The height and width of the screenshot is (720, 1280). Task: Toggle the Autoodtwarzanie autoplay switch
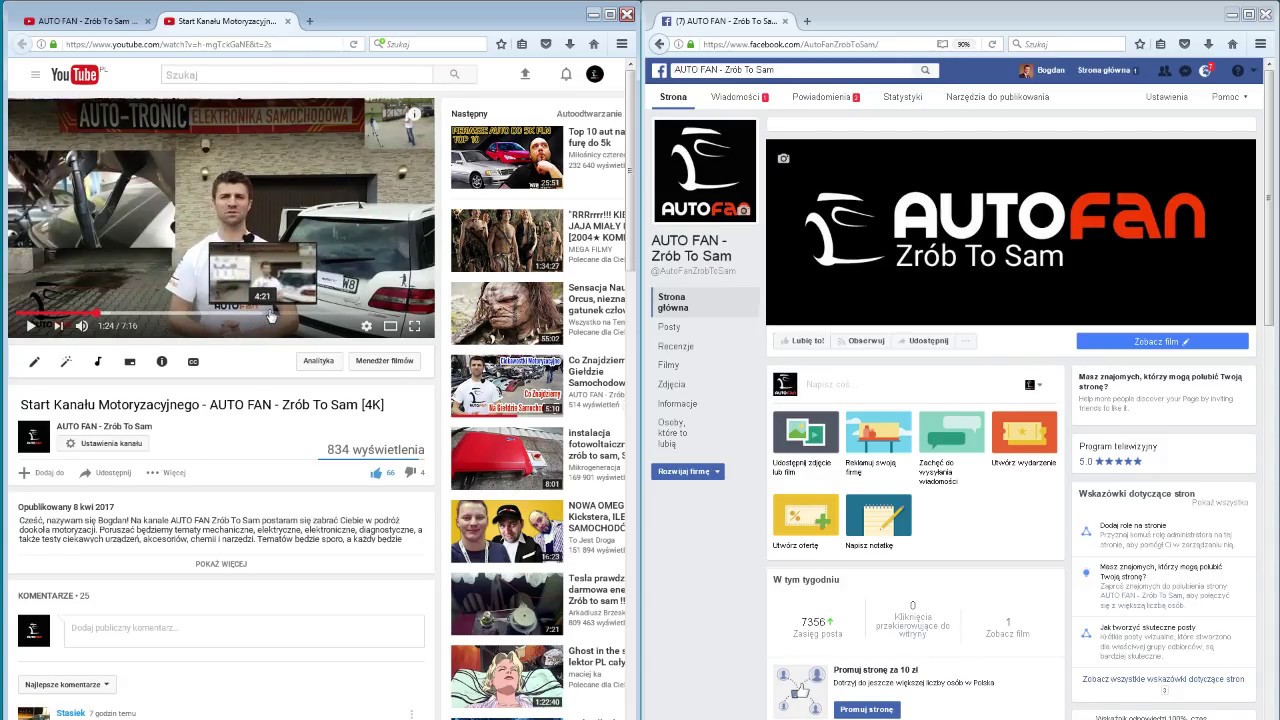(588, 114)
